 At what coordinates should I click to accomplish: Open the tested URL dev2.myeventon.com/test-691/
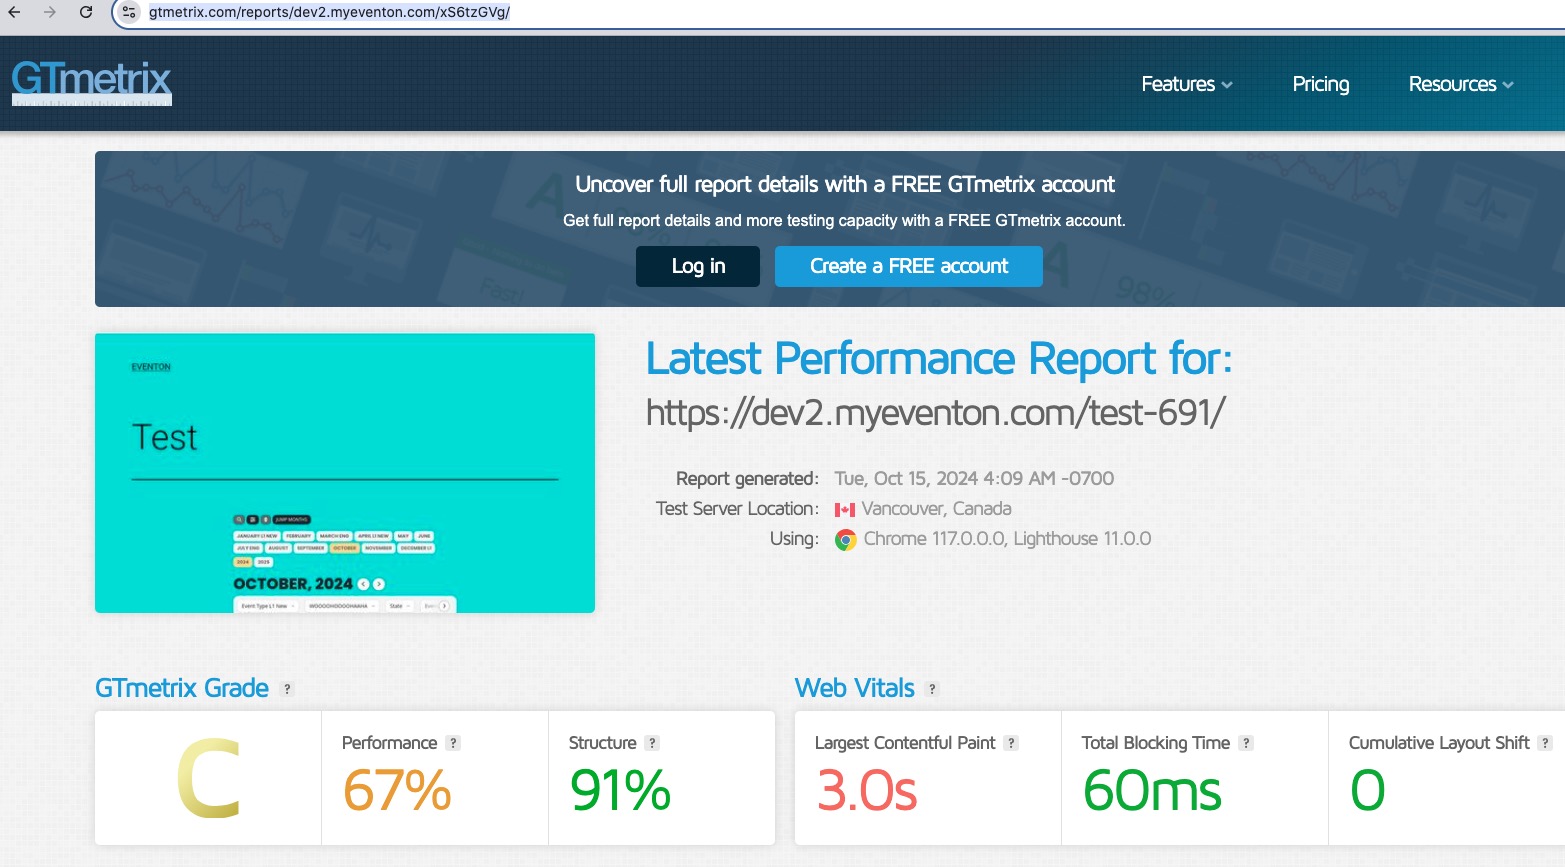[x=935, y=412]
